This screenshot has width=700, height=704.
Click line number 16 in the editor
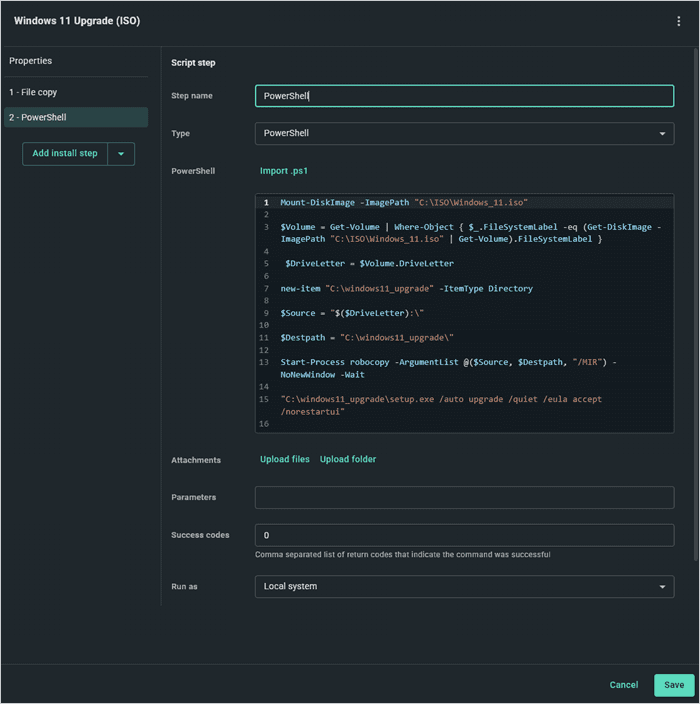(264, 423)
